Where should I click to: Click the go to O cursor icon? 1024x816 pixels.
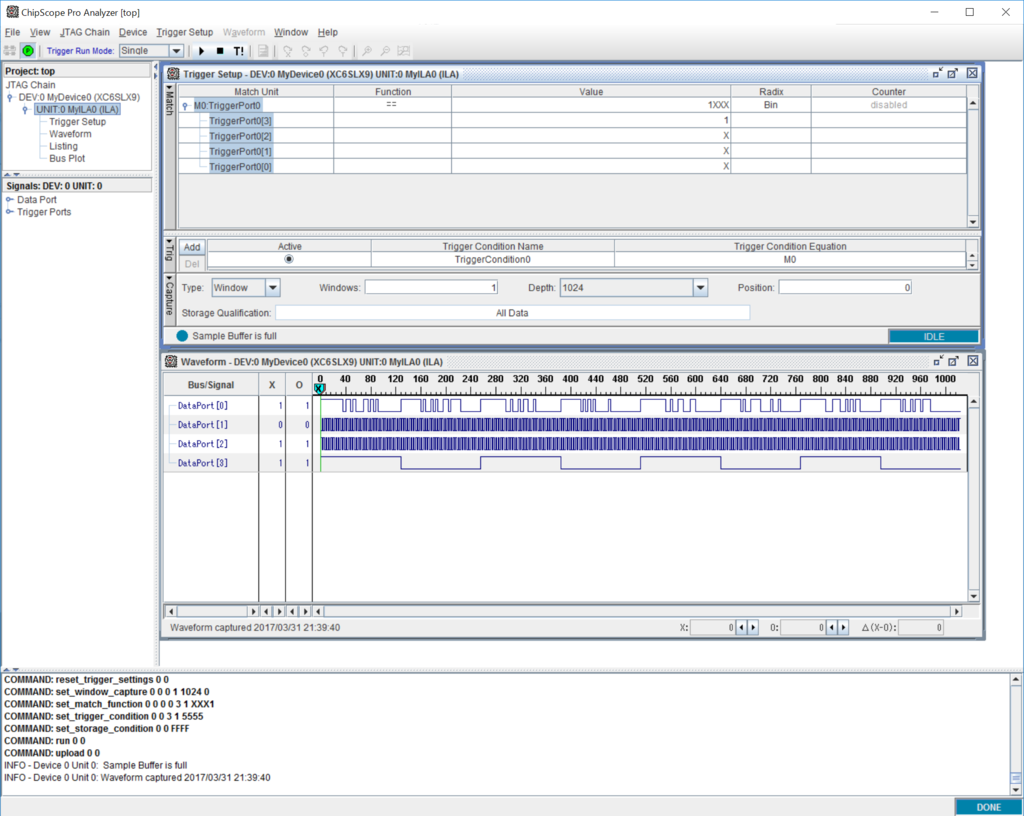point(306,50)
